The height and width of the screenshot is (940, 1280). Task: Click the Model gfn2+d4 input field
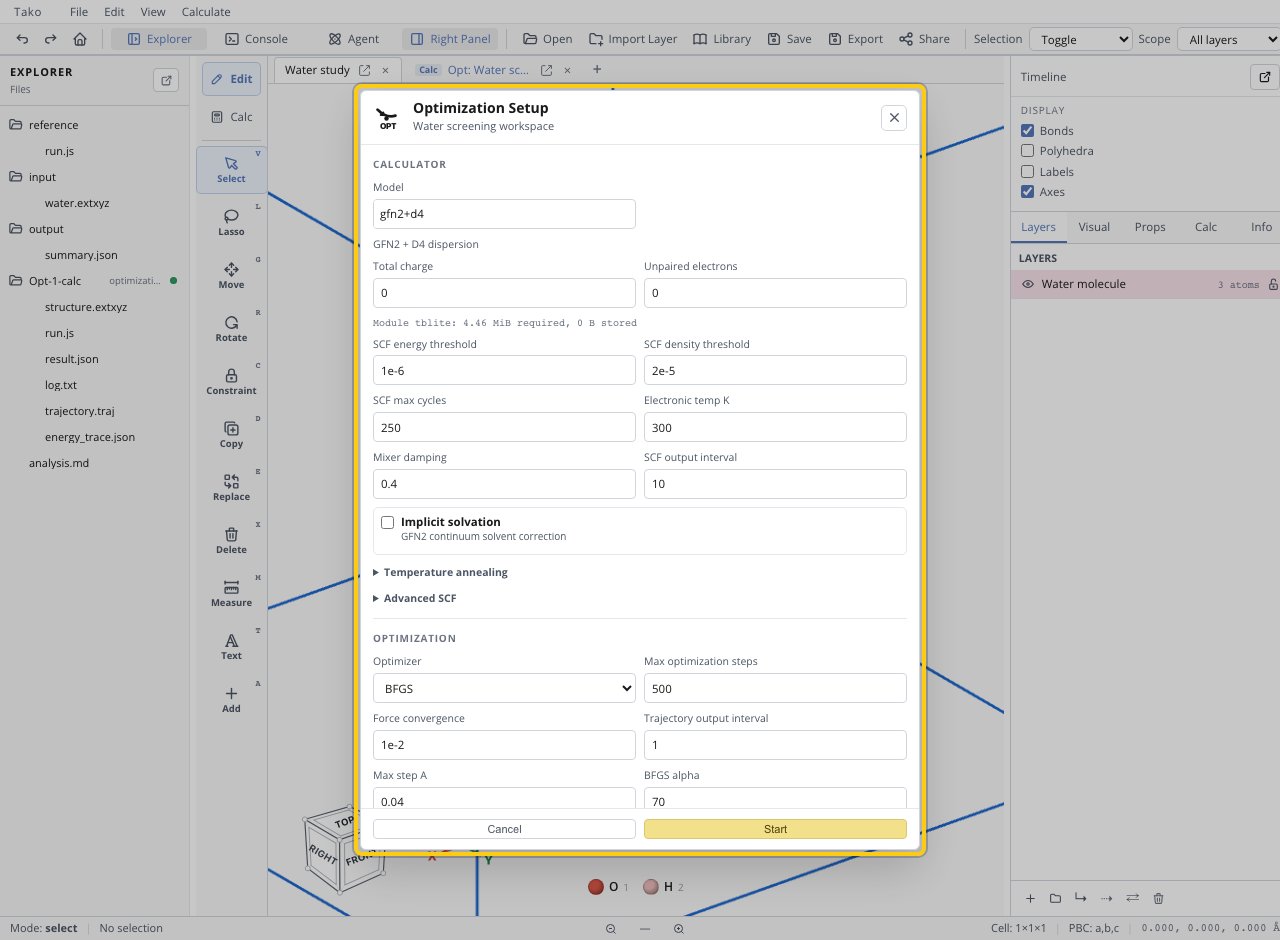504,214
